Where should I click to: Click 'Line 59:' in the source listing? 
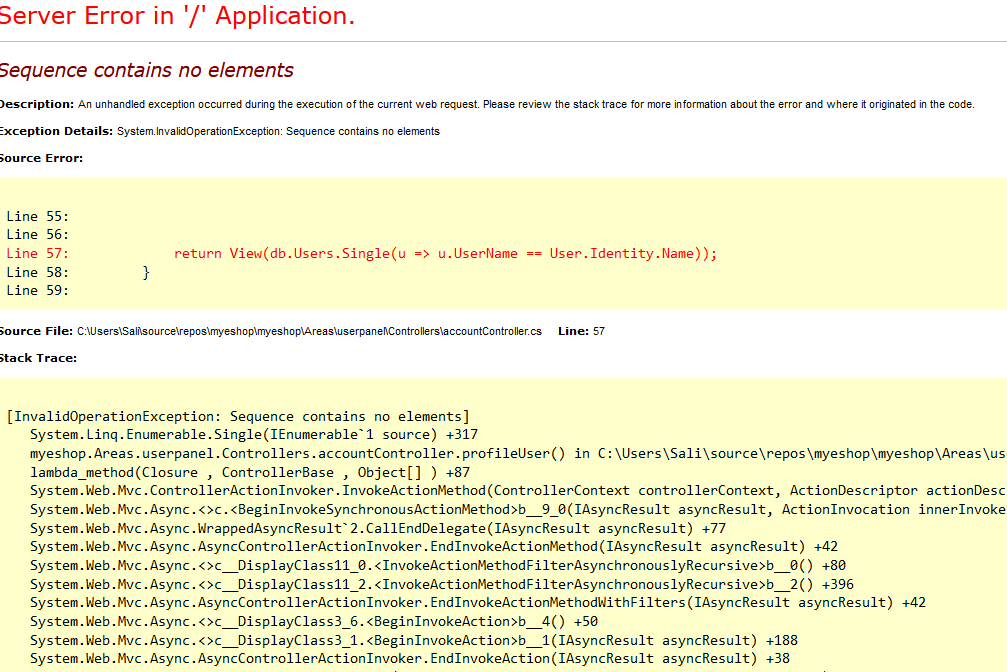37,291
